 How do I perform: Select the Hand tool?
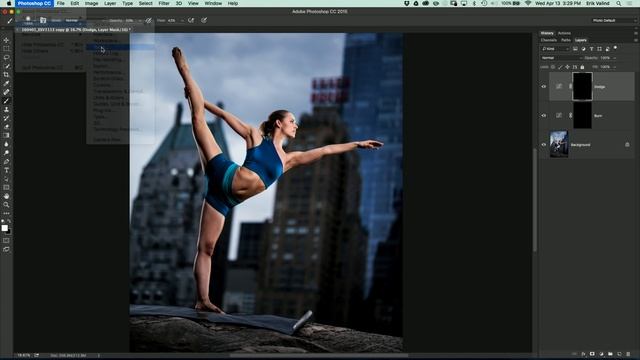click(6, 196)
